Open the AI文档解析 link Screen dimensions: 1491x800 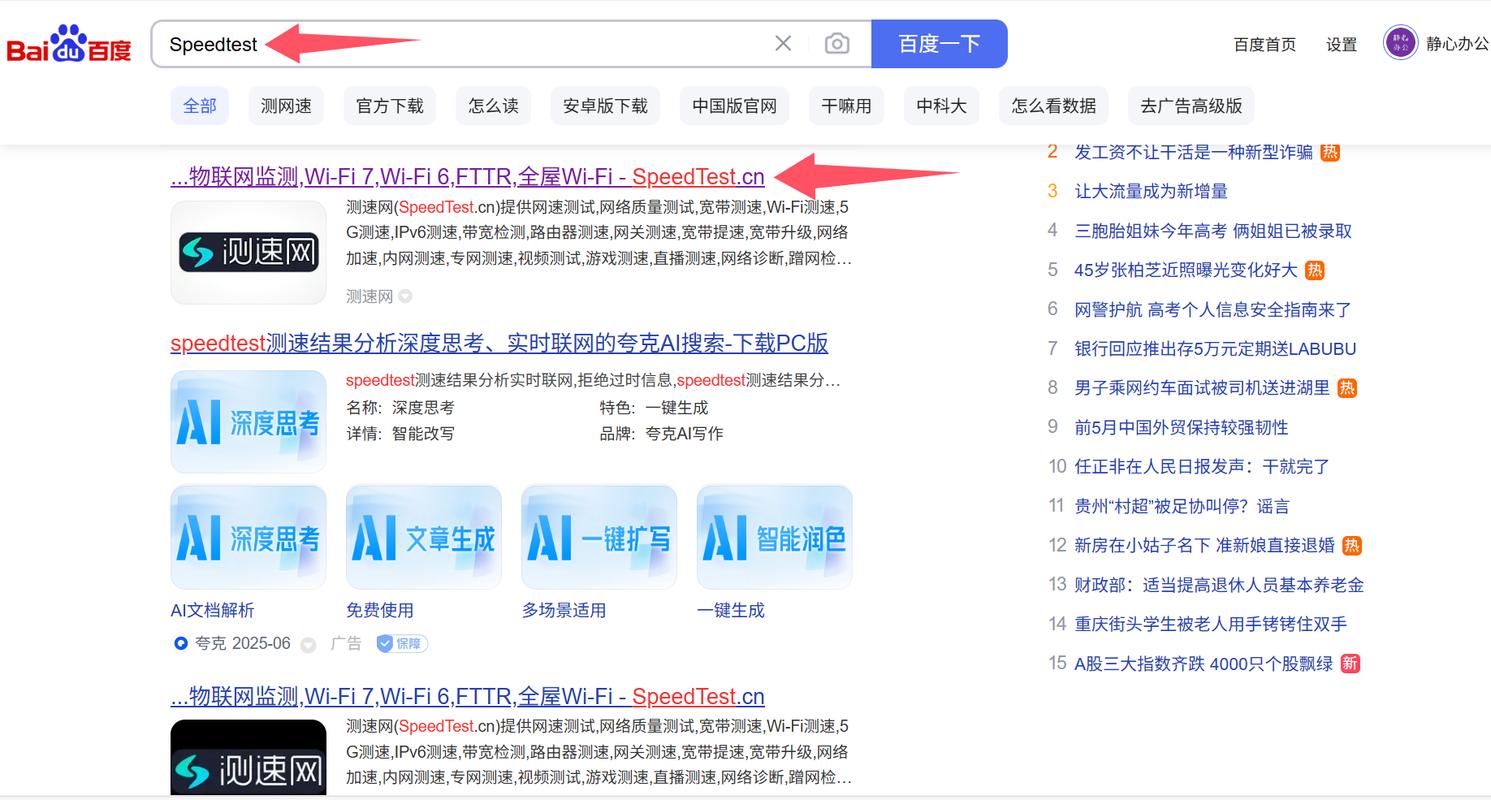click(213, 610)
